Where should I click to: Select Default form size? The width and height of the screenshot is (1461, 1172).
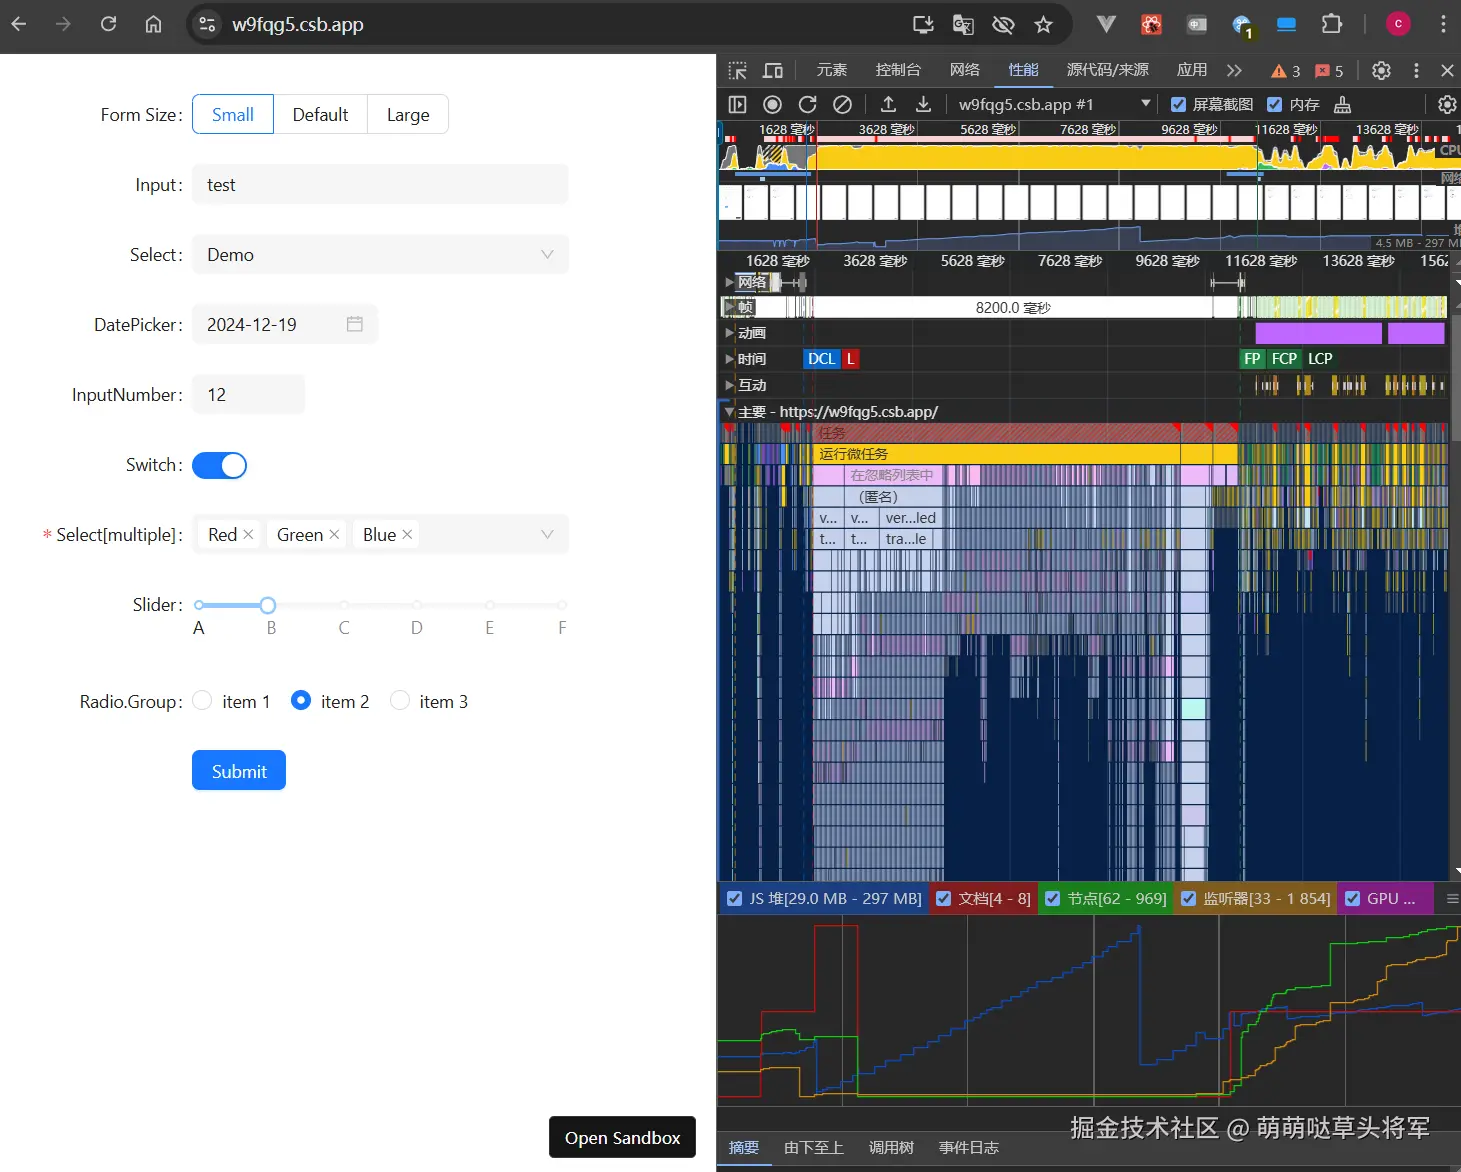pyautogui.click(x=320, y=114)
